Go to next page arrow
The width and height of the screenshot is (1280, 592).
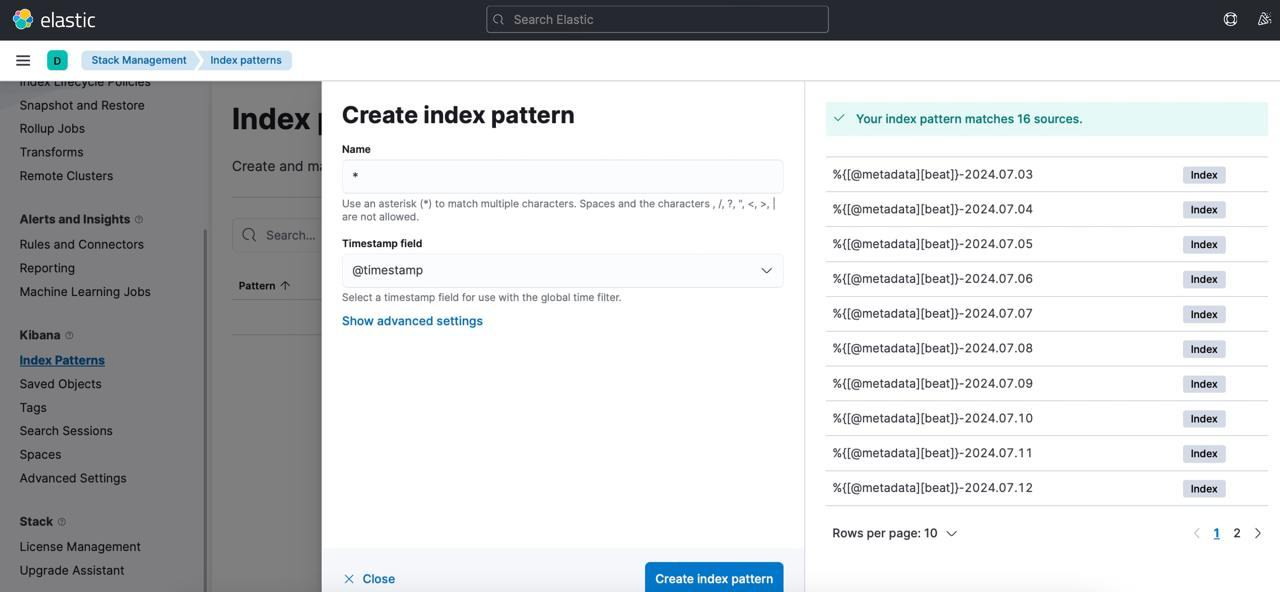[x=1258, y=534]
